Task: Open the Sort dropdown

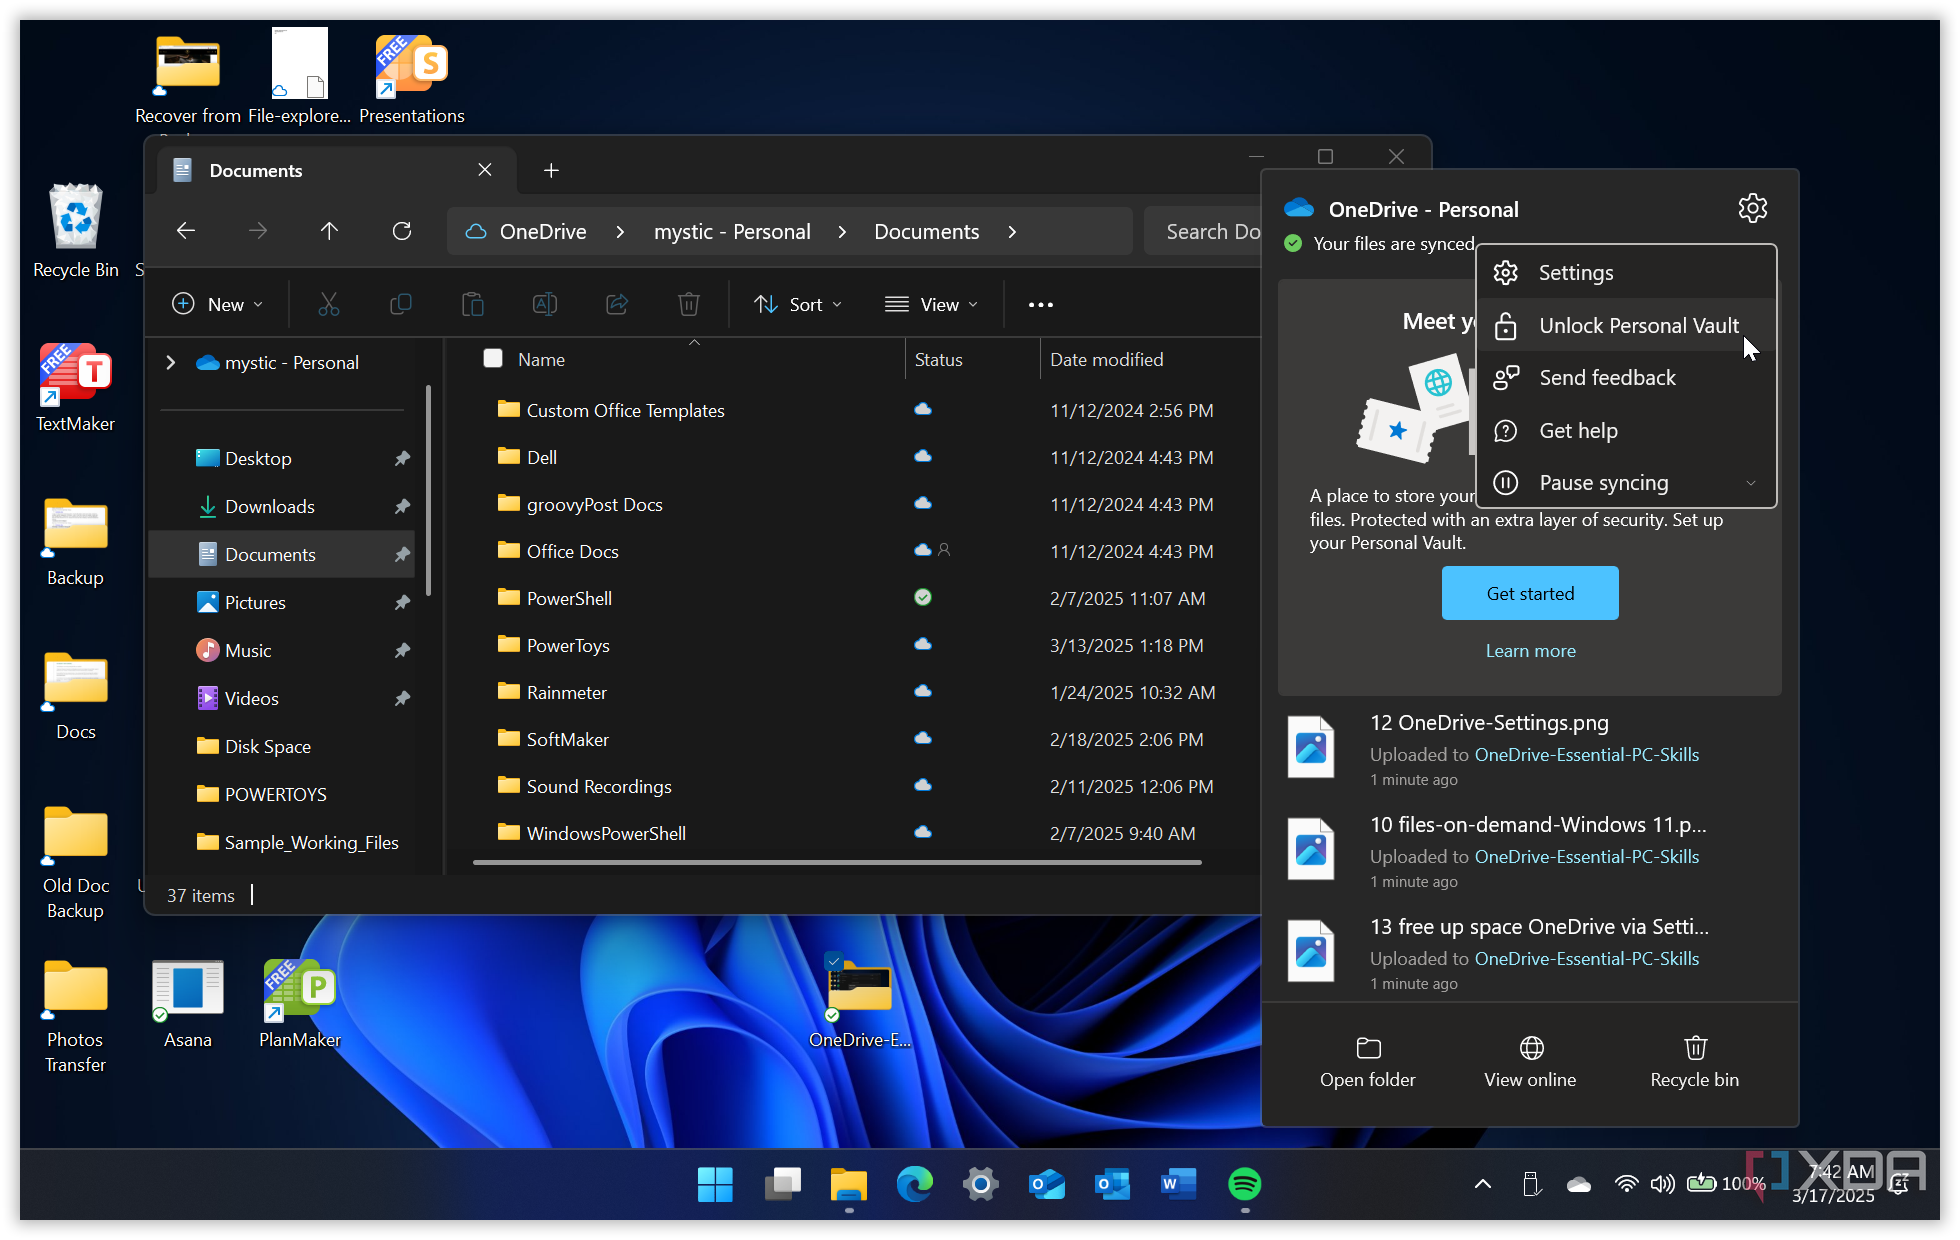Action: (798, 304)
